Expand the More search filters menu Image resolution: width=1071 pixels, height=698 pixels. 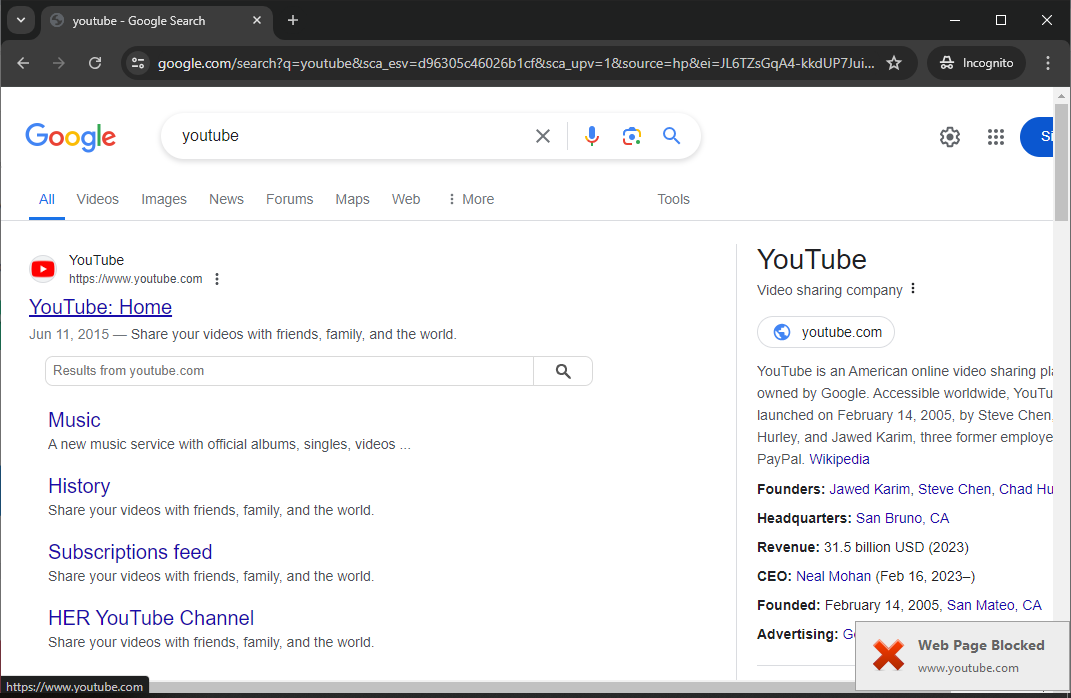pyautogui.click(x=471, y=199)
